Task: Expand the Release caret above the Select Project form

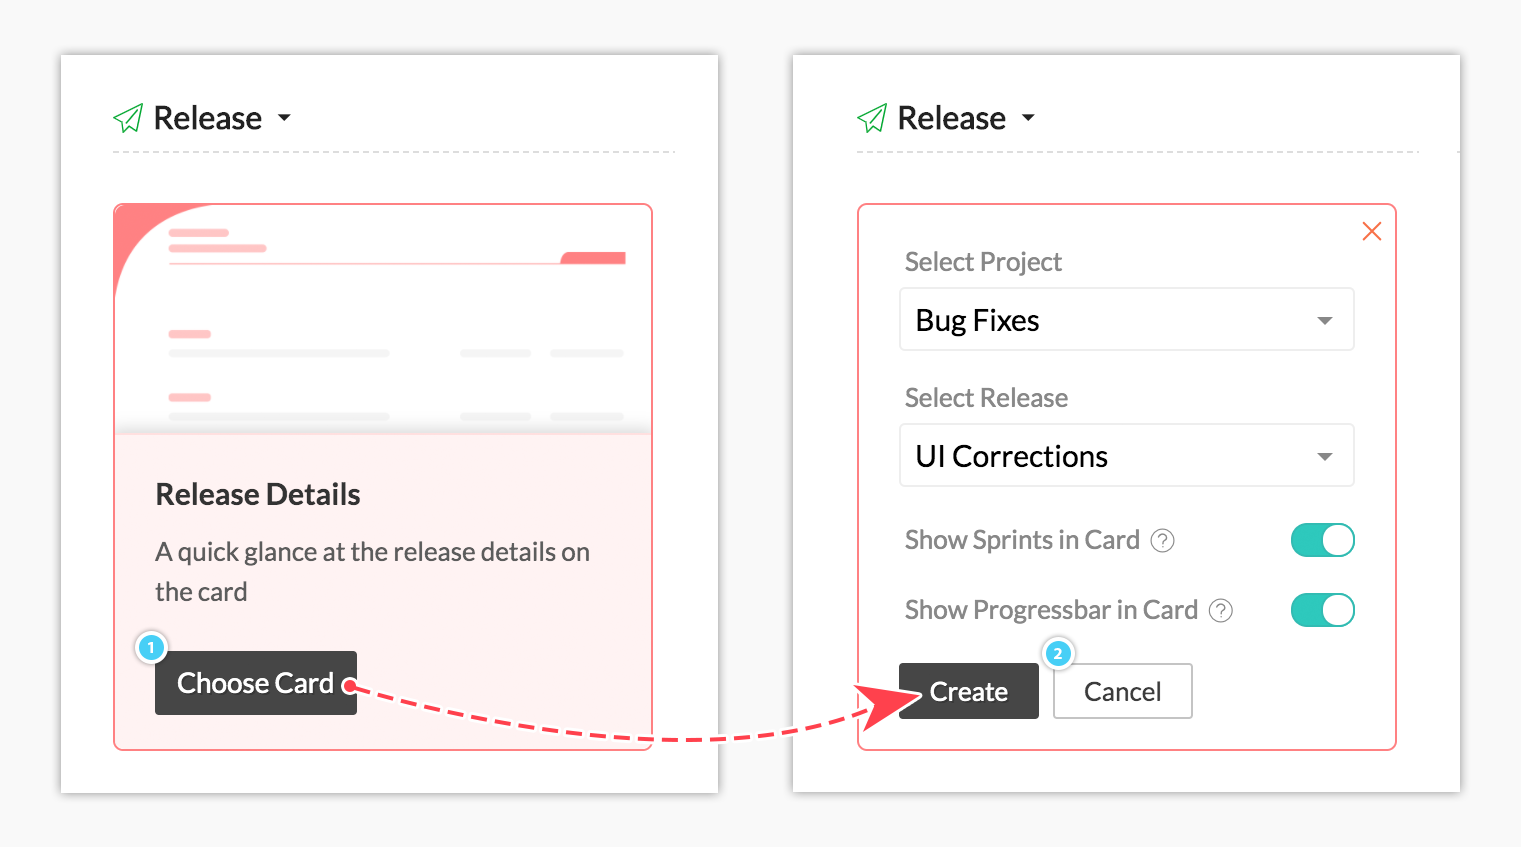Action: click(1028, 118)
